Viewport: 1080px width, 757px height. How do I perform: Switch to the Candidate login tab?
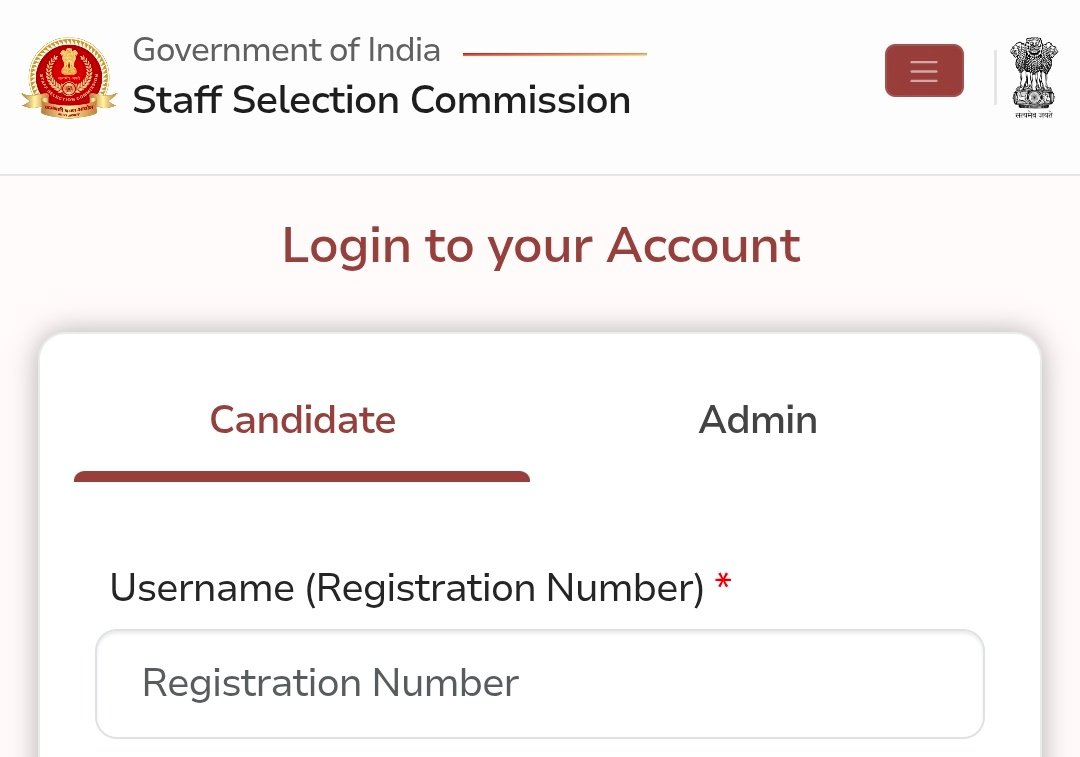302,420
